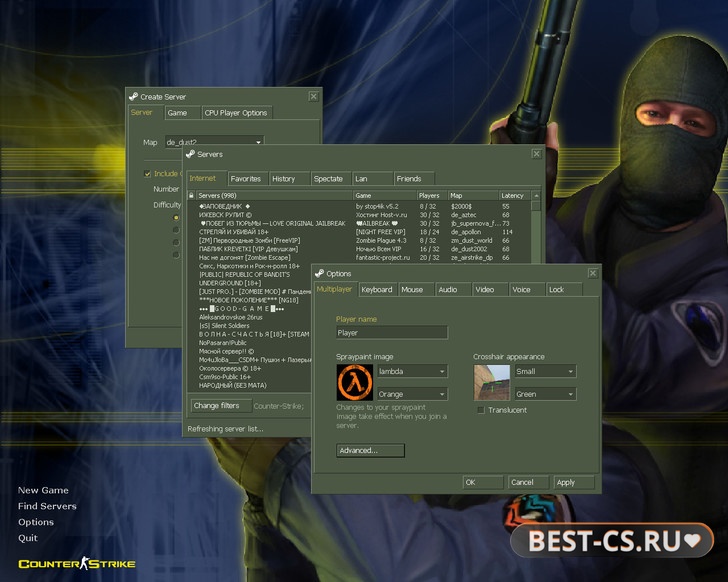This screenshot has height=582, width=728.
Task: Click Apply in the Options window
Action: pyautogui.click(x=573, y=482)
